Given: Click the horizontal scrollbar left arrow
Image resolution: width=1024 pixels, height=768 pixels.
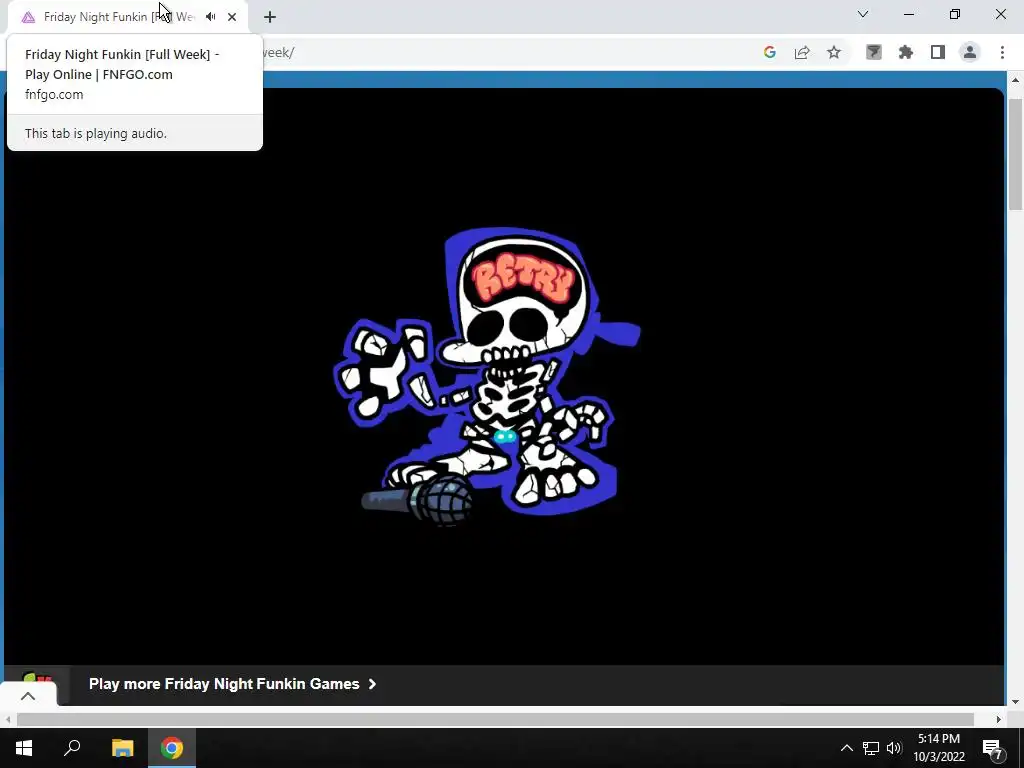Looking at the screenshot, I should click(8, 719).
